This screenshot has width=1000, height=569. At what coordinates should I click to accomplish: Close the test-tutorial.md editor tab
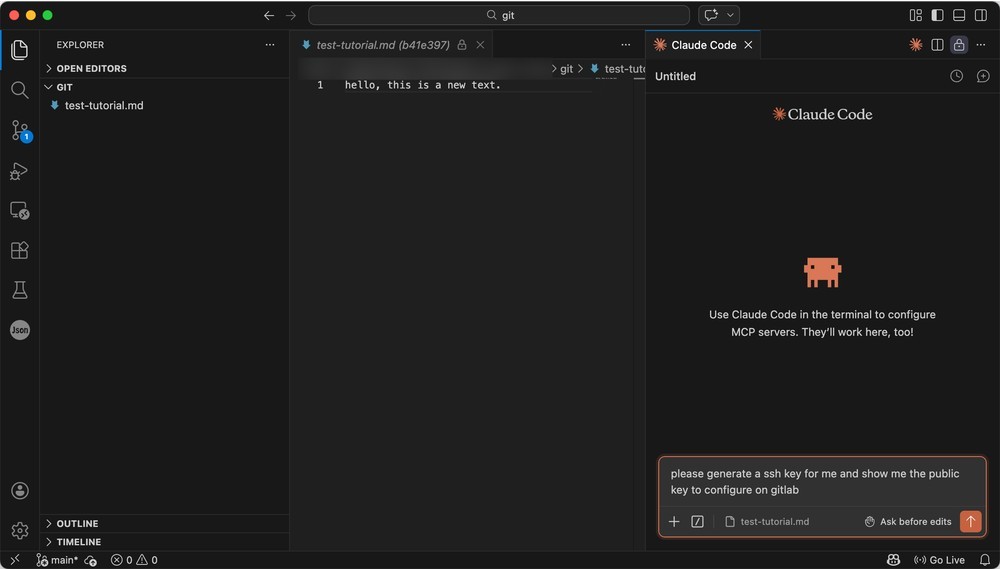[x=480, y=45]
